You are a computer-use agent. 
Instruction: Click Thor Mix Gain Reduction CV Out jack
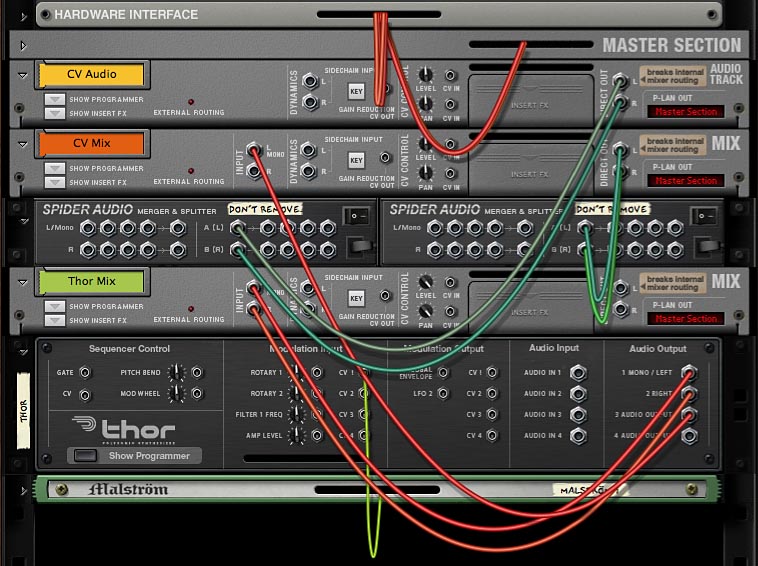(385, 295)
